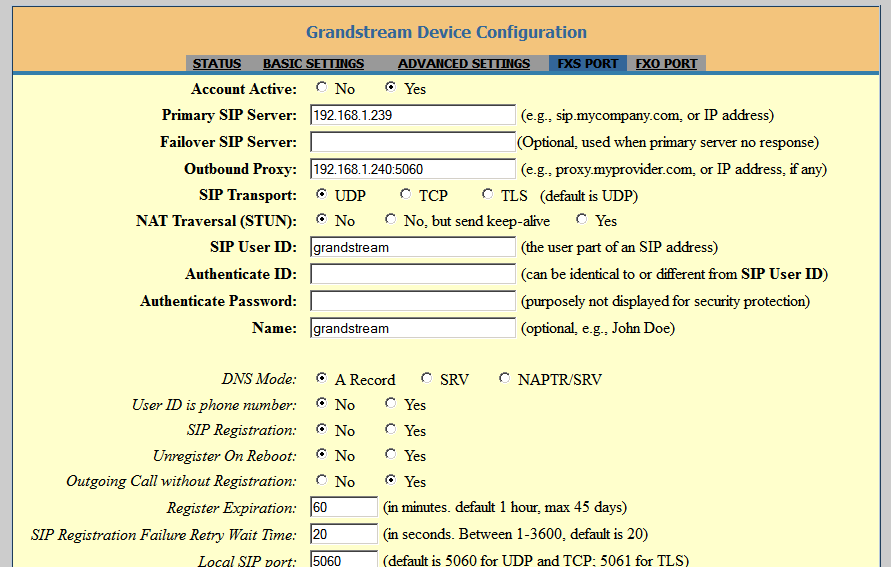The width and height of the screenshot is (891, 567).
Task: Select NAPTR/SRV DNS Mode
Action: pyautogui.click(x=504, y=378)
